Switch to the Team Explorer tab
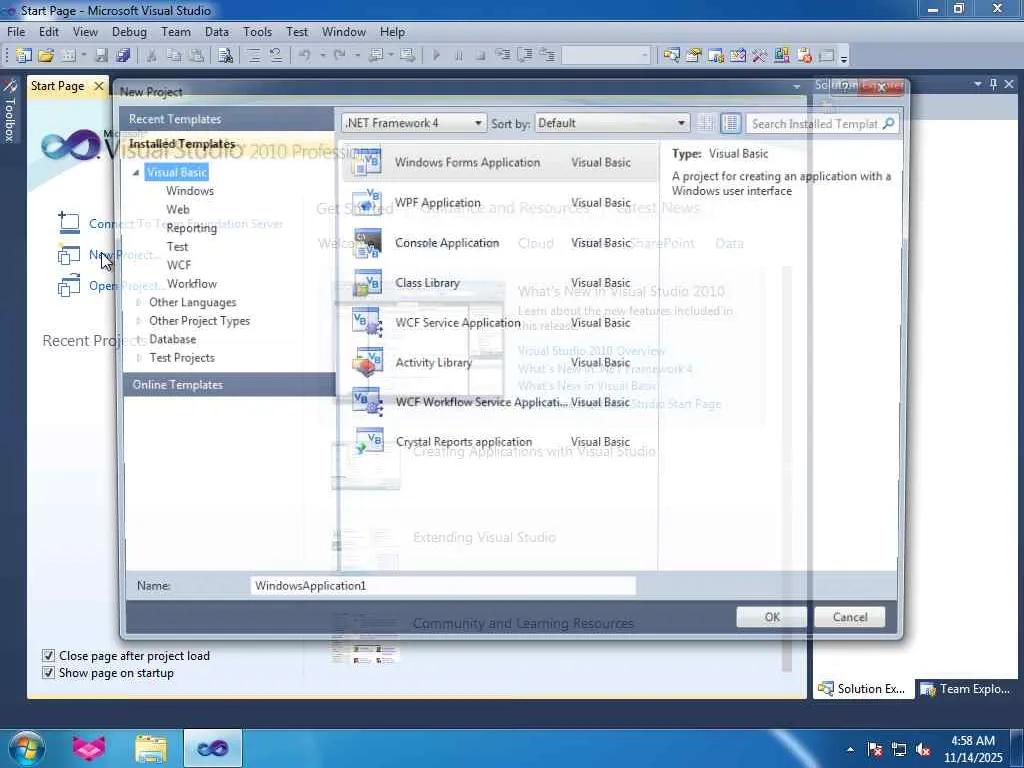This screenshot has height=768, width=1024. [965, 688]
